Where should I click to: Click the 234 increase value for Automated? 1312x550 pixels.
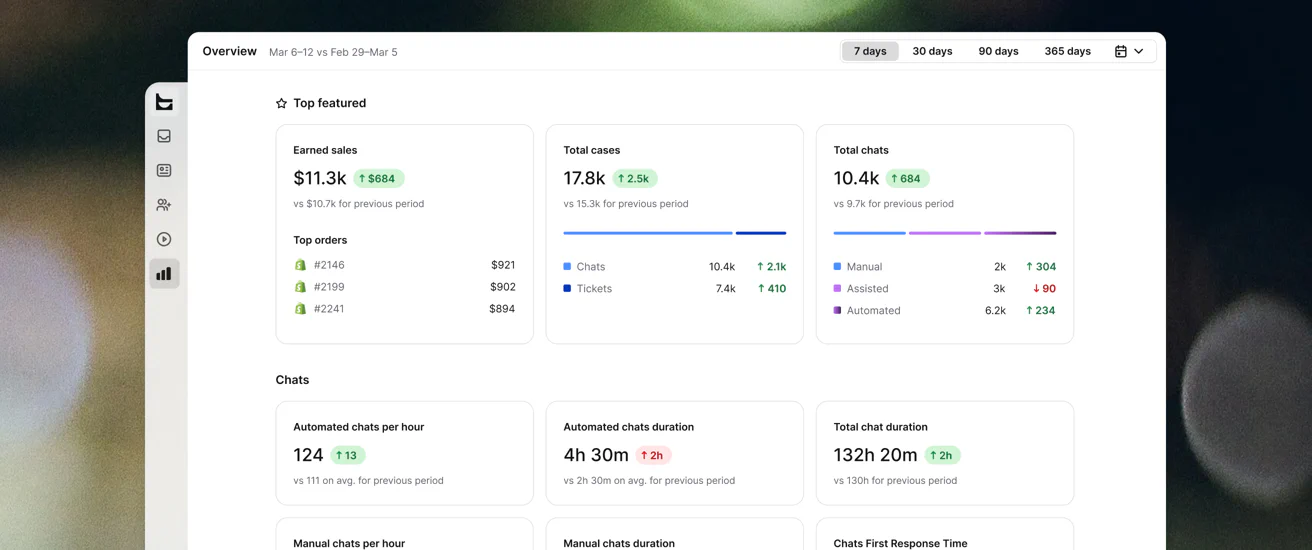[1041, 311]
